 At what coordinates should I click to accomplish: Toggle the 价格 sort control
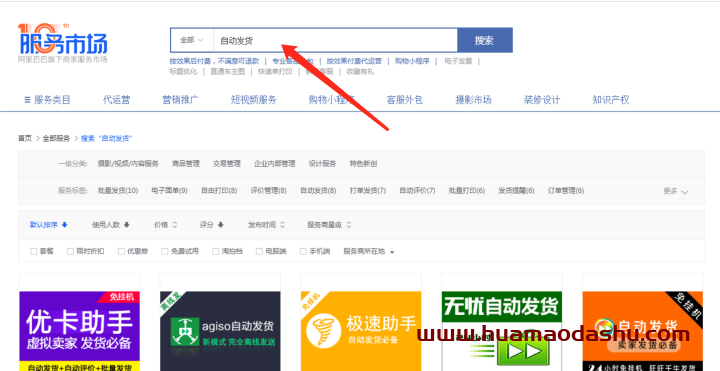click(166, 225)
